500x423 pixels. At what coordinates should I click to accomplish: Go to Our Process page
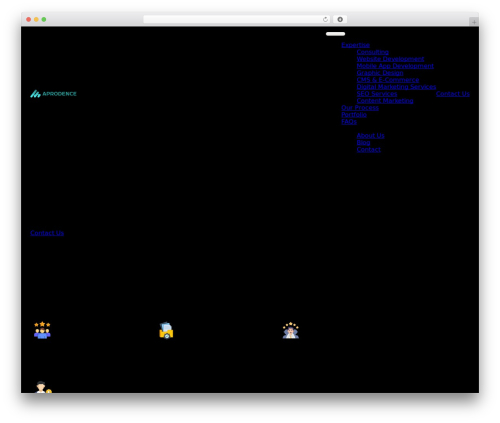tap(360, 108)
